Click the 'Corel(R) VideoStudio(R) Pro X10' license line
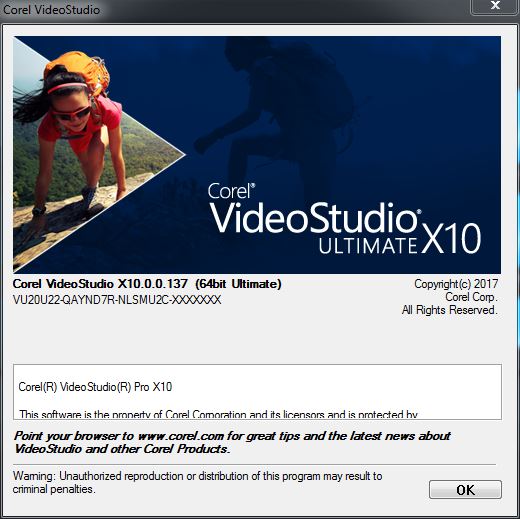520x519 pixels. pos(95,387)
